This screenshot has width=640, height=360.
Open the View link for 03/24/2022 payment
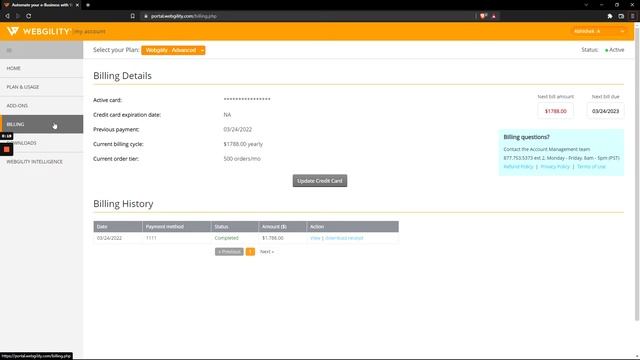pos(315,238)
